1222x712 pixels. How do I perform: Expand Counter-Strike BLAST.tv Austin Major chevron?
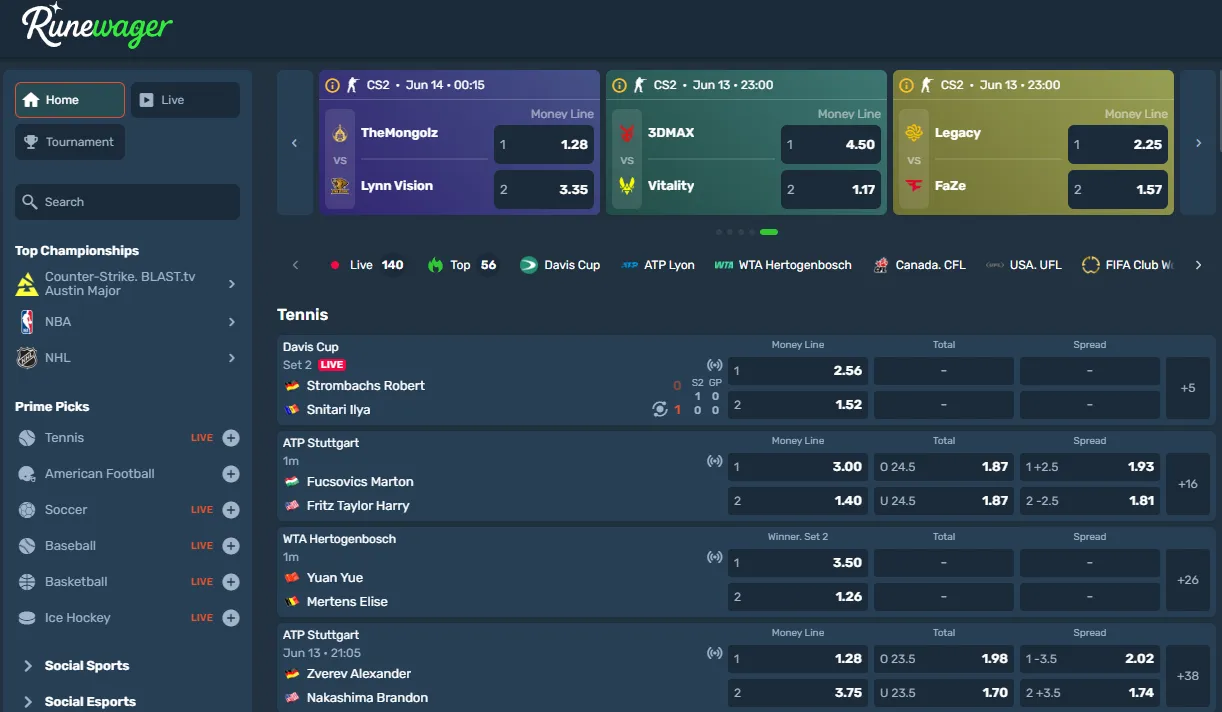coord(231,284)
